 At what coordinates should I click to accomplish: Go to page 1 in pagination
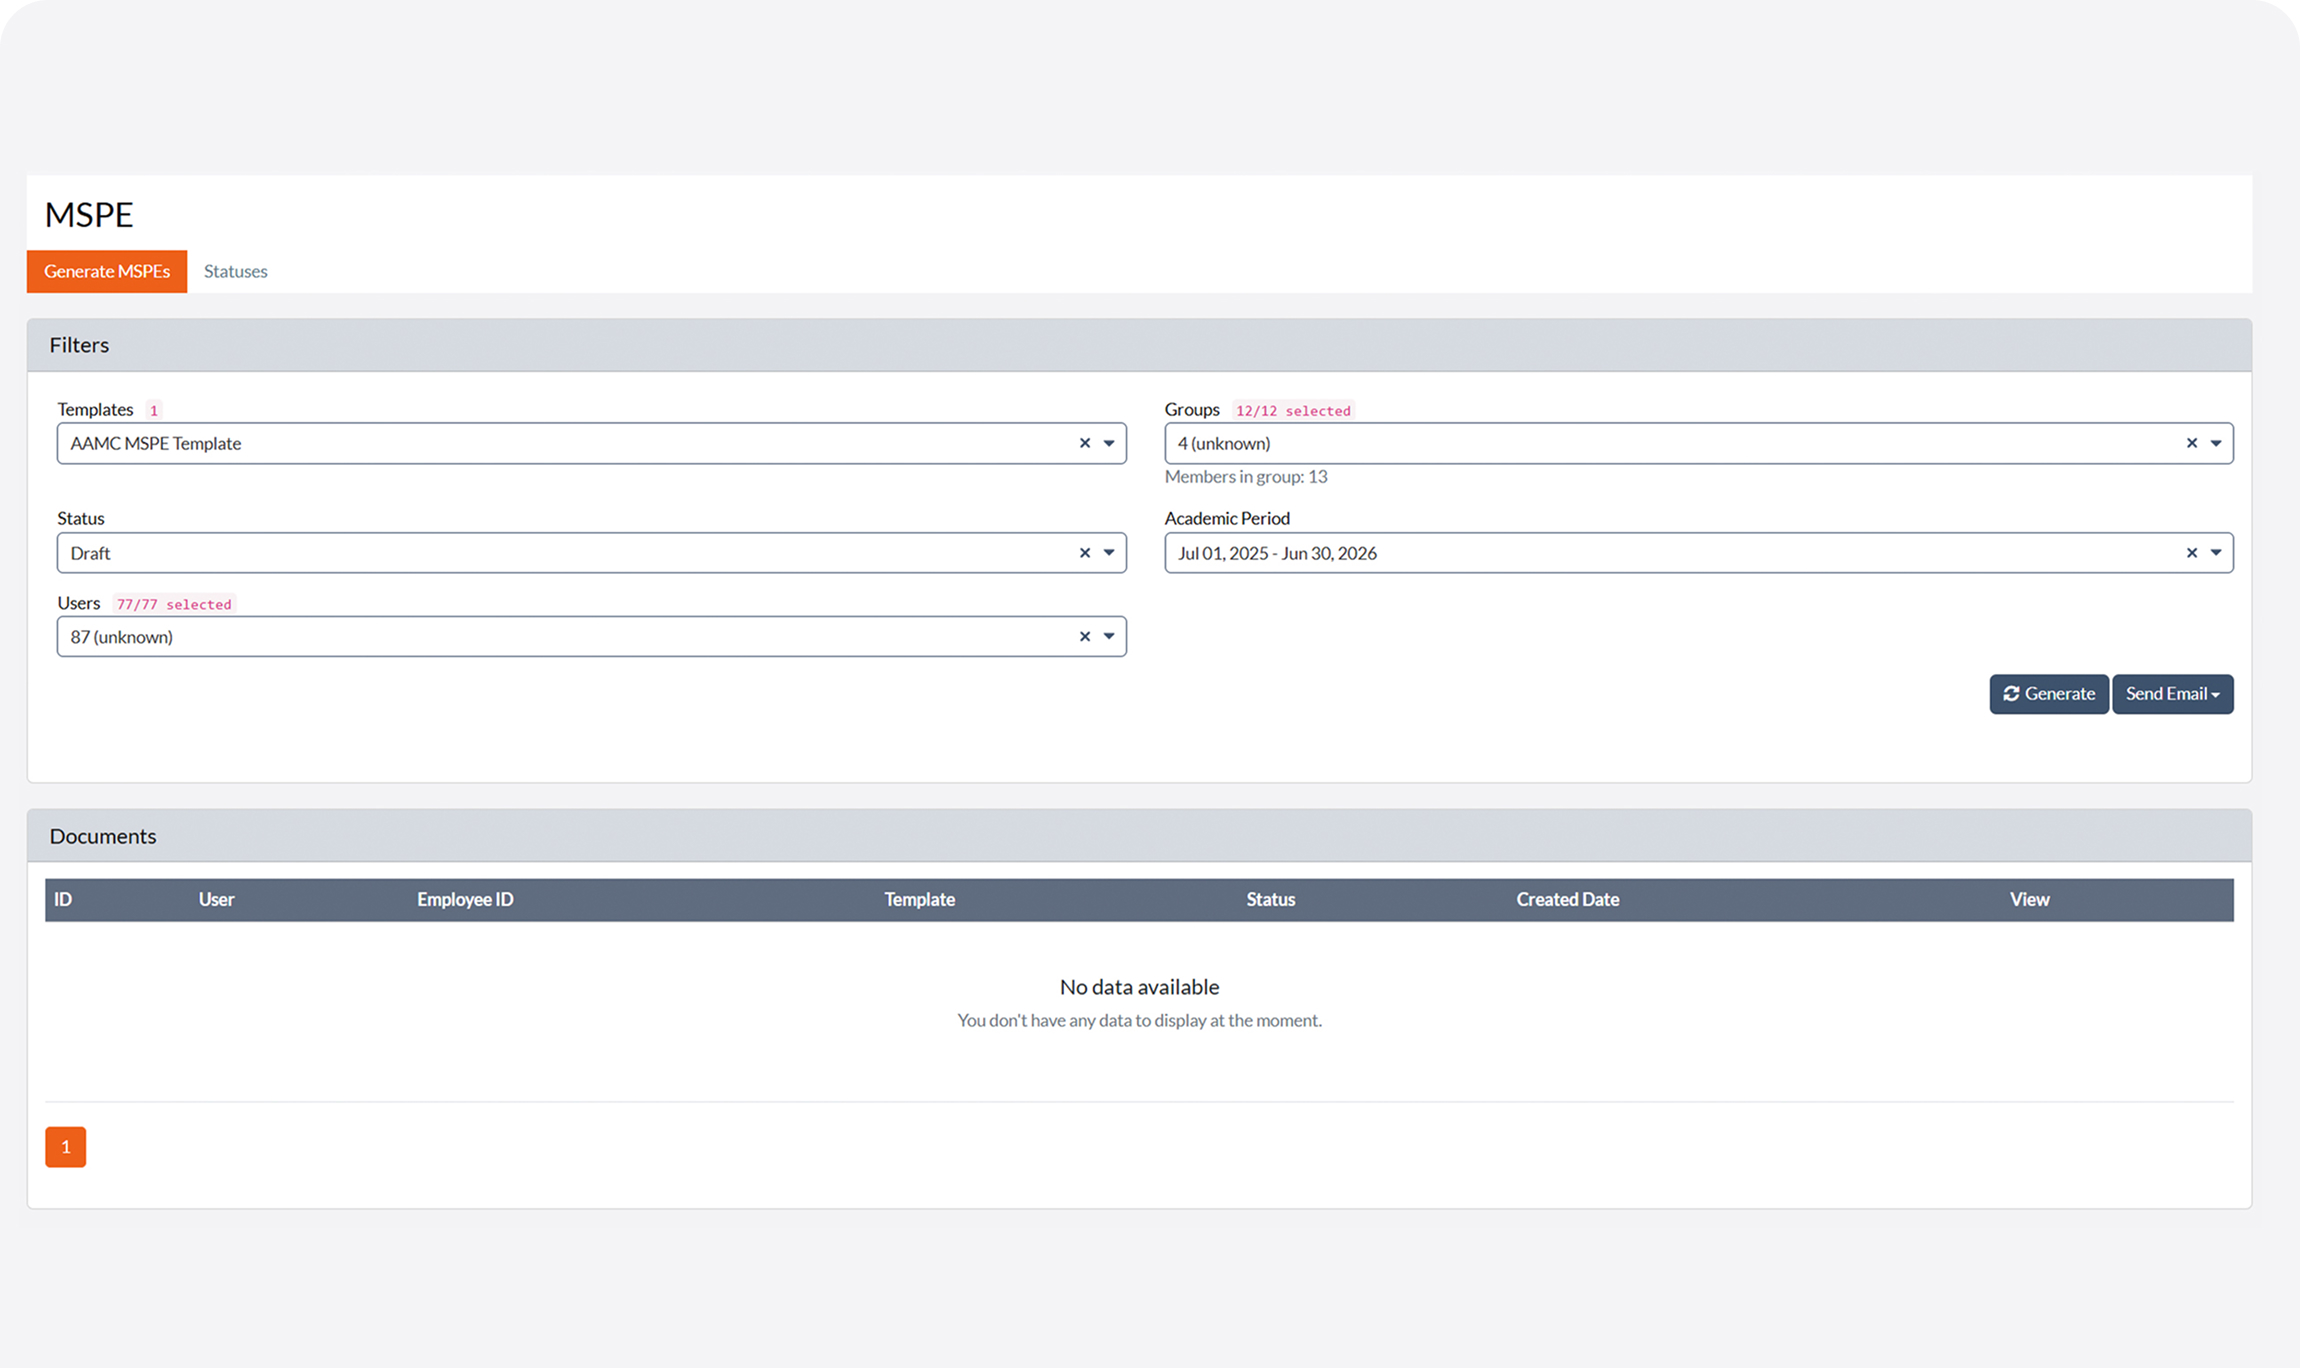tap(65, 1147)
